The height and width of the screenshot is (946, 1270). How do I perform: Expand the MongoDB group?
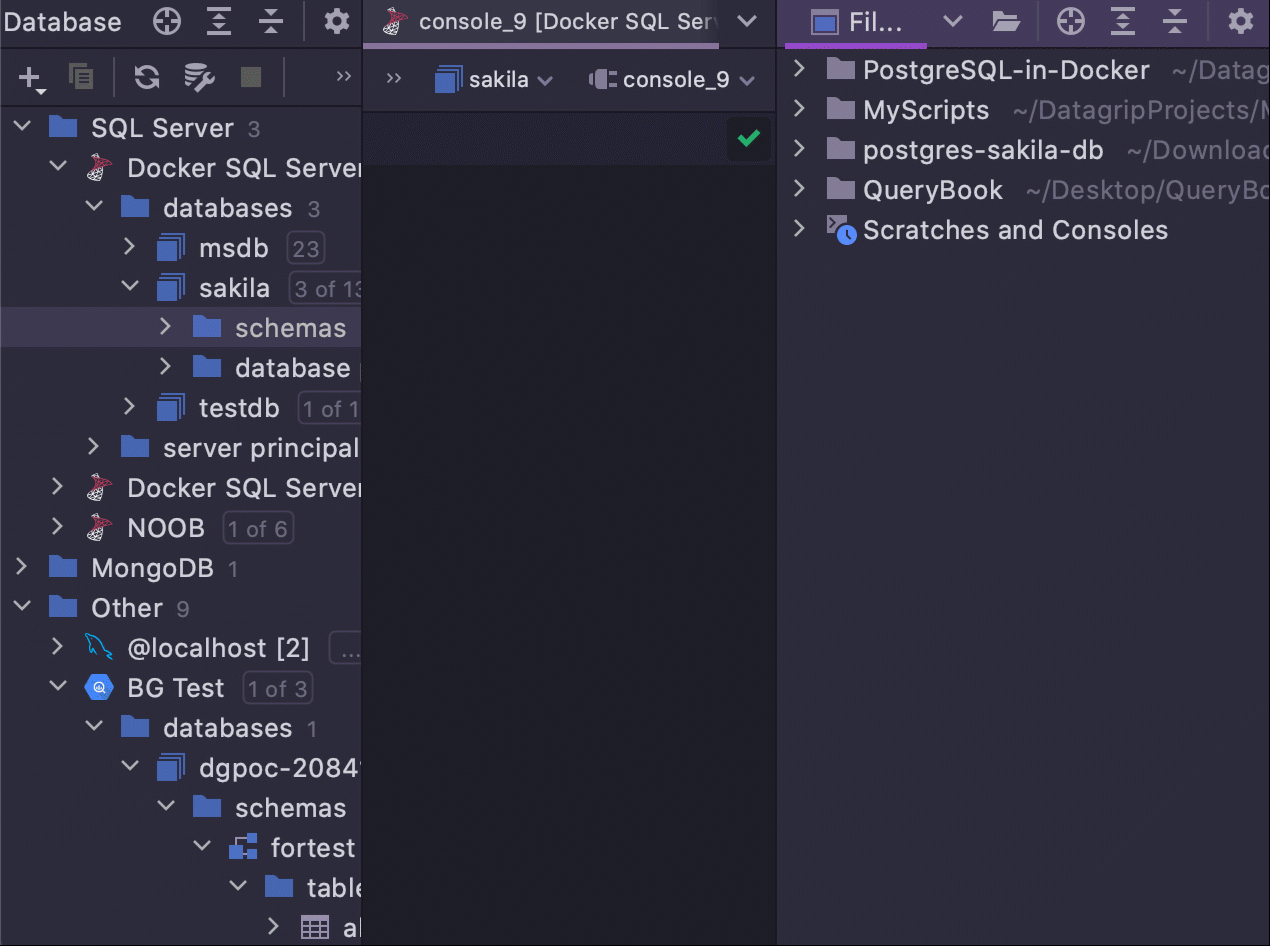tap(22, 567)
